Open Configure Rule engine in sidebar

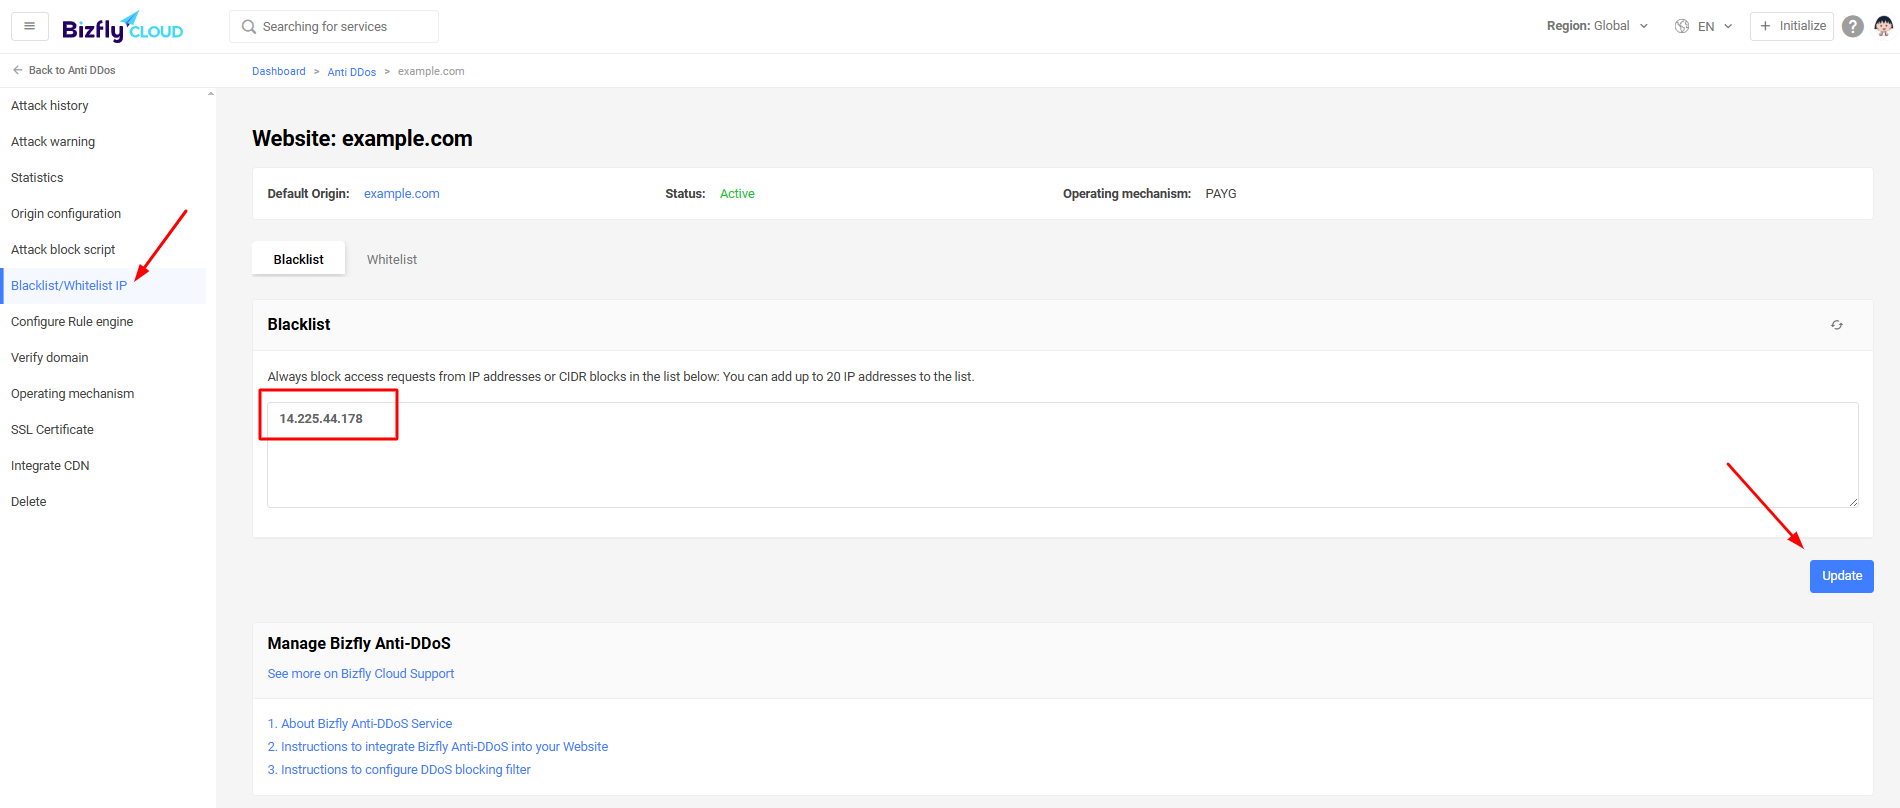point(72,322)
